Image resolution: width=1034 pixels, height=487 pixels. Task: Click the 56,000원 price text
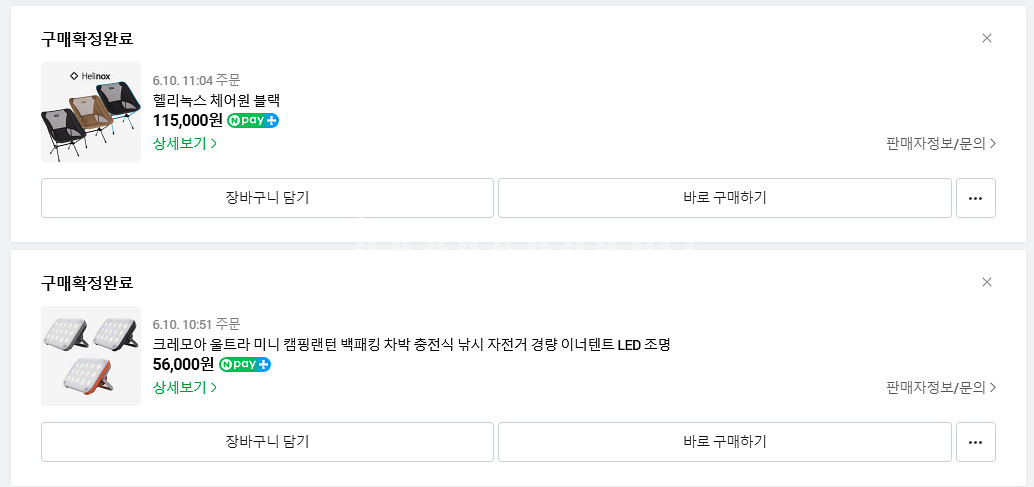(x=183, y=364)
